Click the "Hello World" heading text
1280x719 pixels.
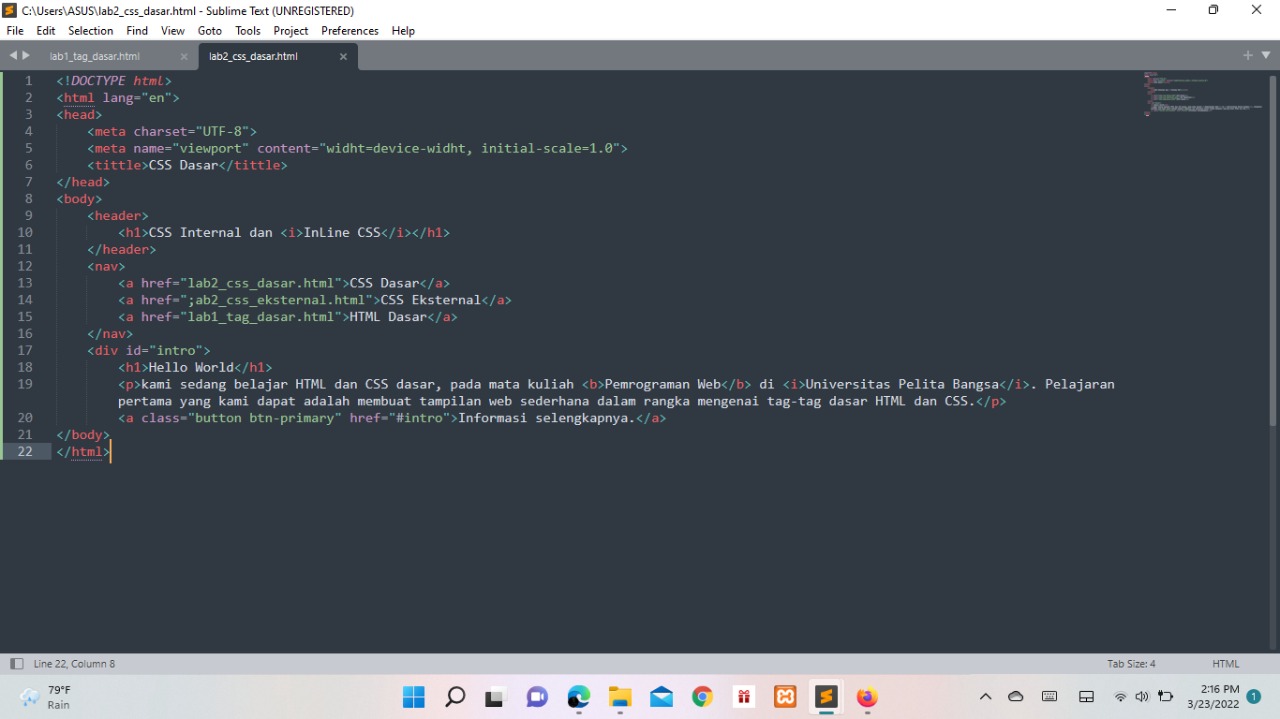pos(191,367)
